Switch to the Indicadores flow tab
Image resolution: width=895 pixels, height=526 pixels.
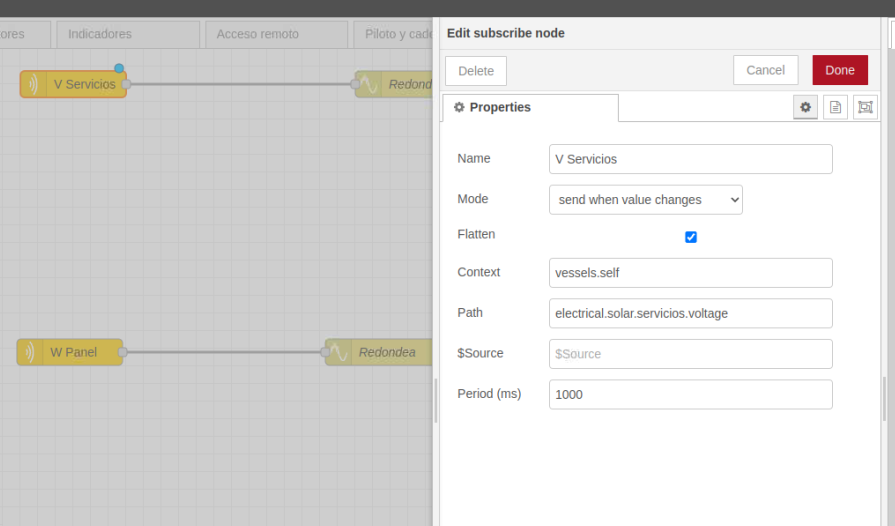tap(127, 34)
